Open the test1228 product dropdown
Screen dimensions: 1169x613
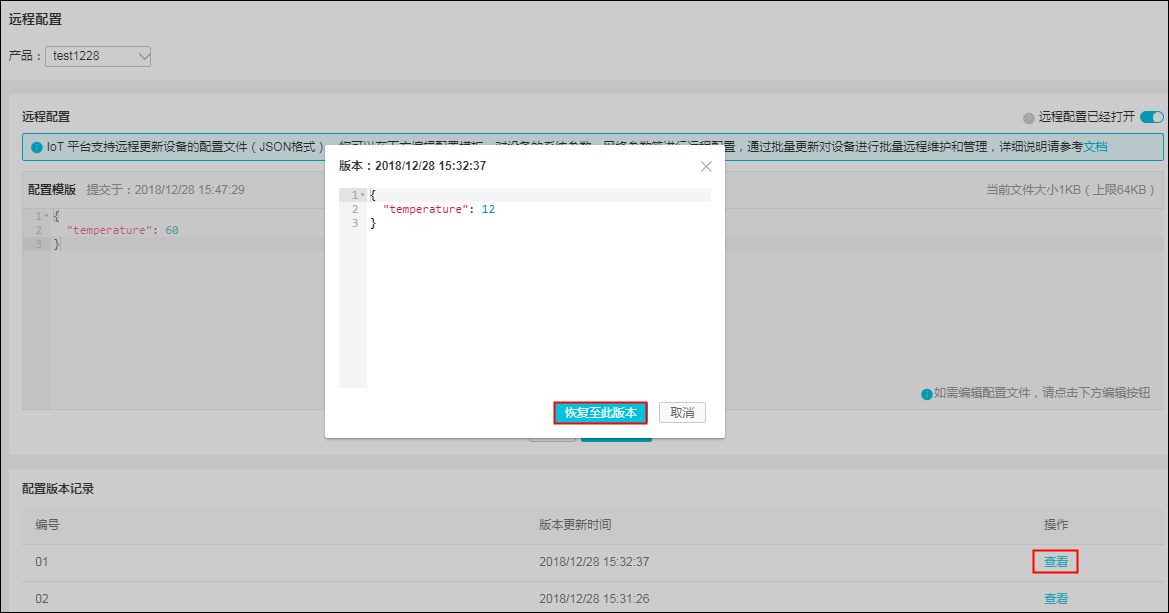pyautogui.click(x=98, y=56)
